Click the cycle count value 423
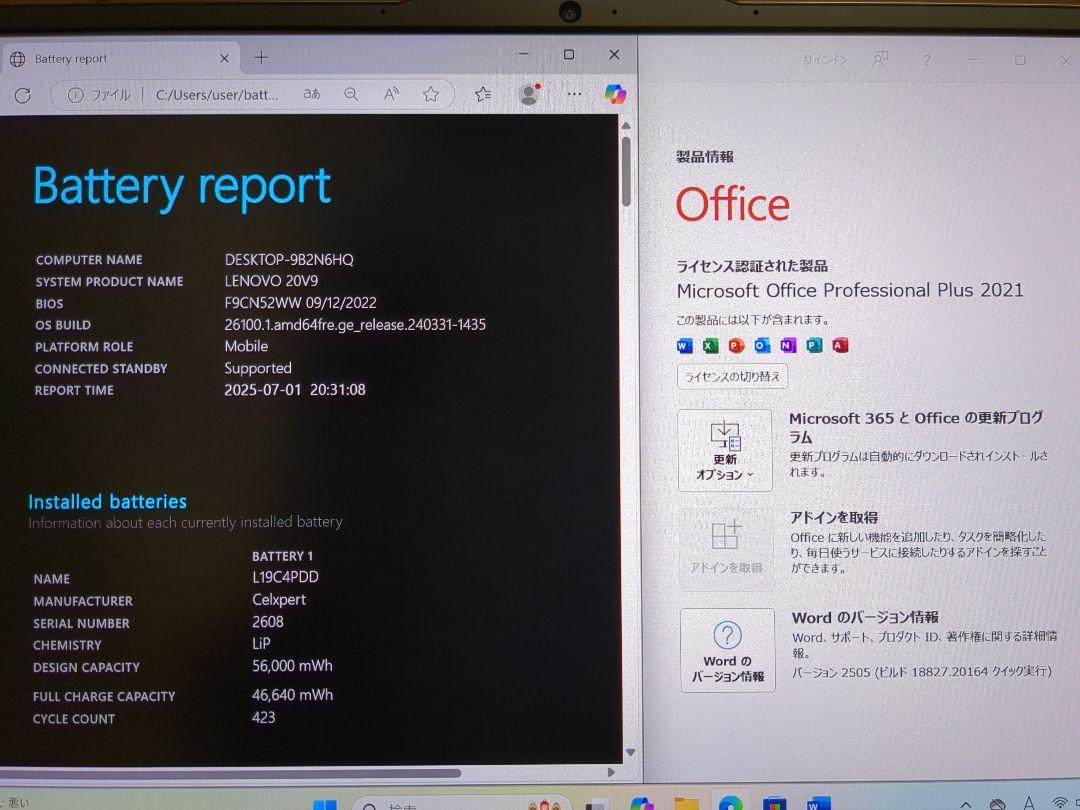 coord(264,717)
